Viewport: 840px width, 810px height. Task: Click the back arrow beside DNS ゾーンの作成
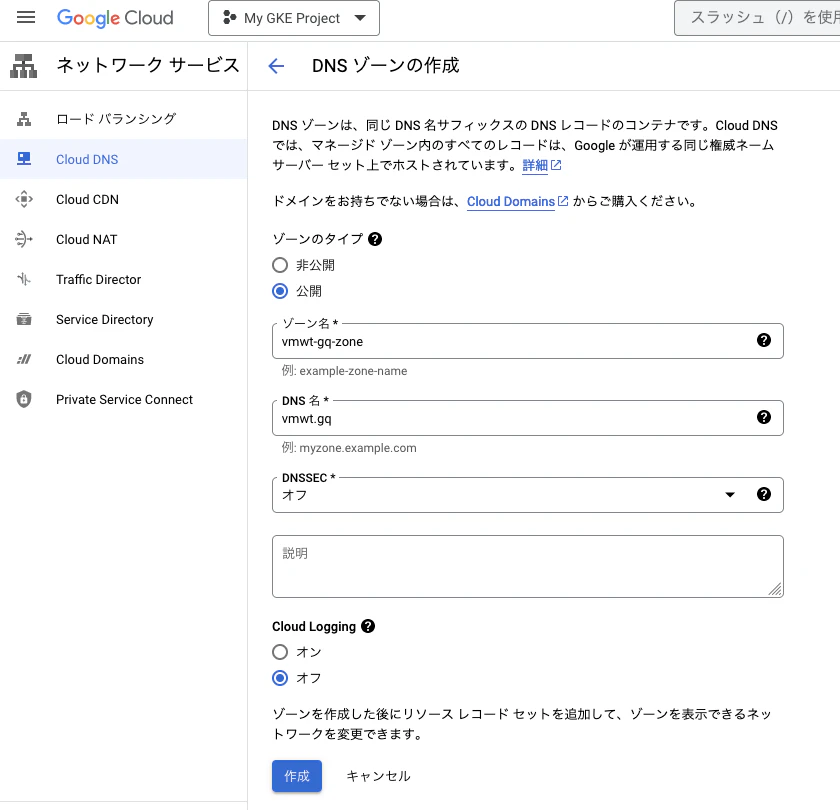(276, 66)
